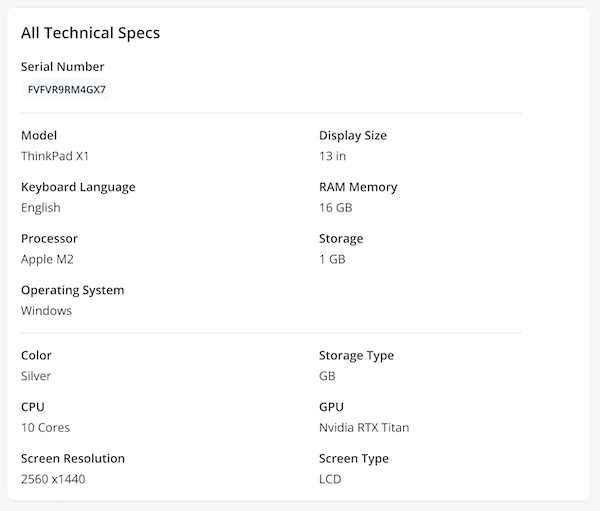600x511 pixels.
Task: Click the 'RAM Memory' label
Action: coord(358,187)
